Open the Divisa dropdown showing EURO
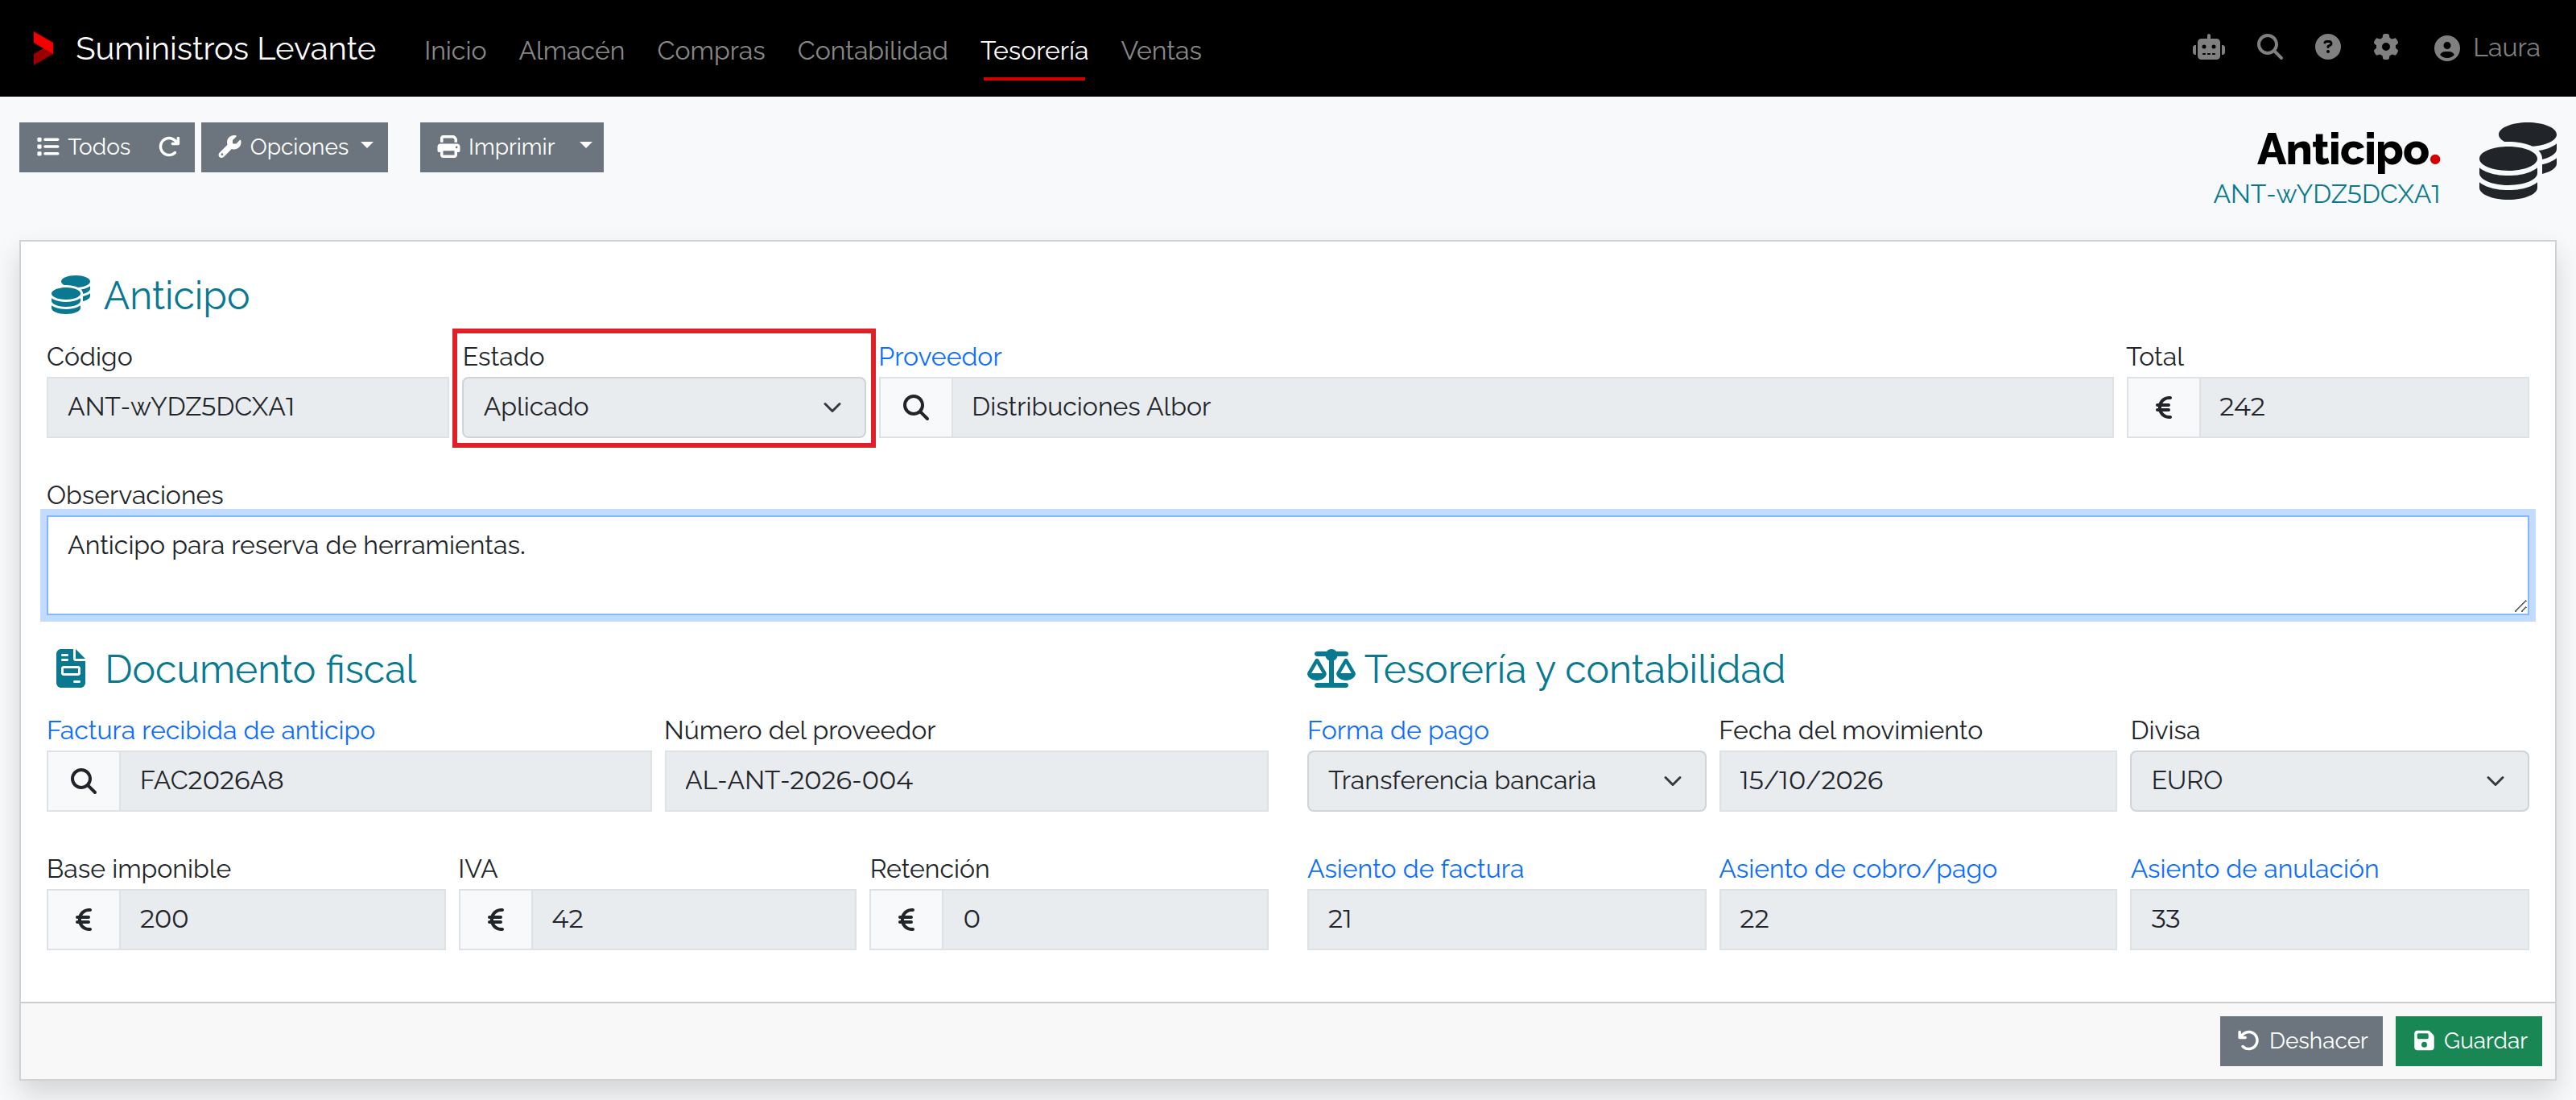 pyautogui.click(x=2329, y=781)
